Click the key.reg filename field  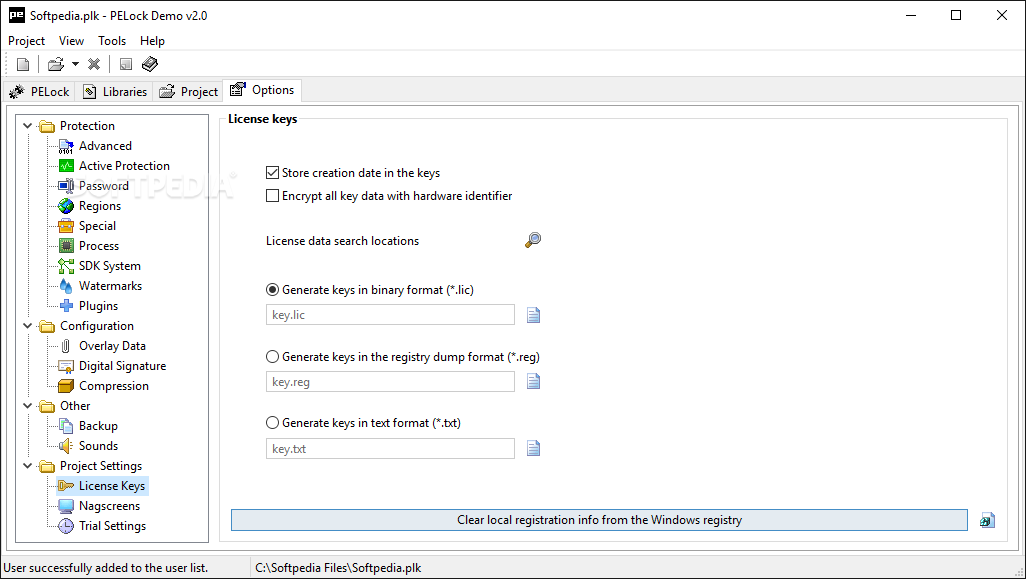391,382
